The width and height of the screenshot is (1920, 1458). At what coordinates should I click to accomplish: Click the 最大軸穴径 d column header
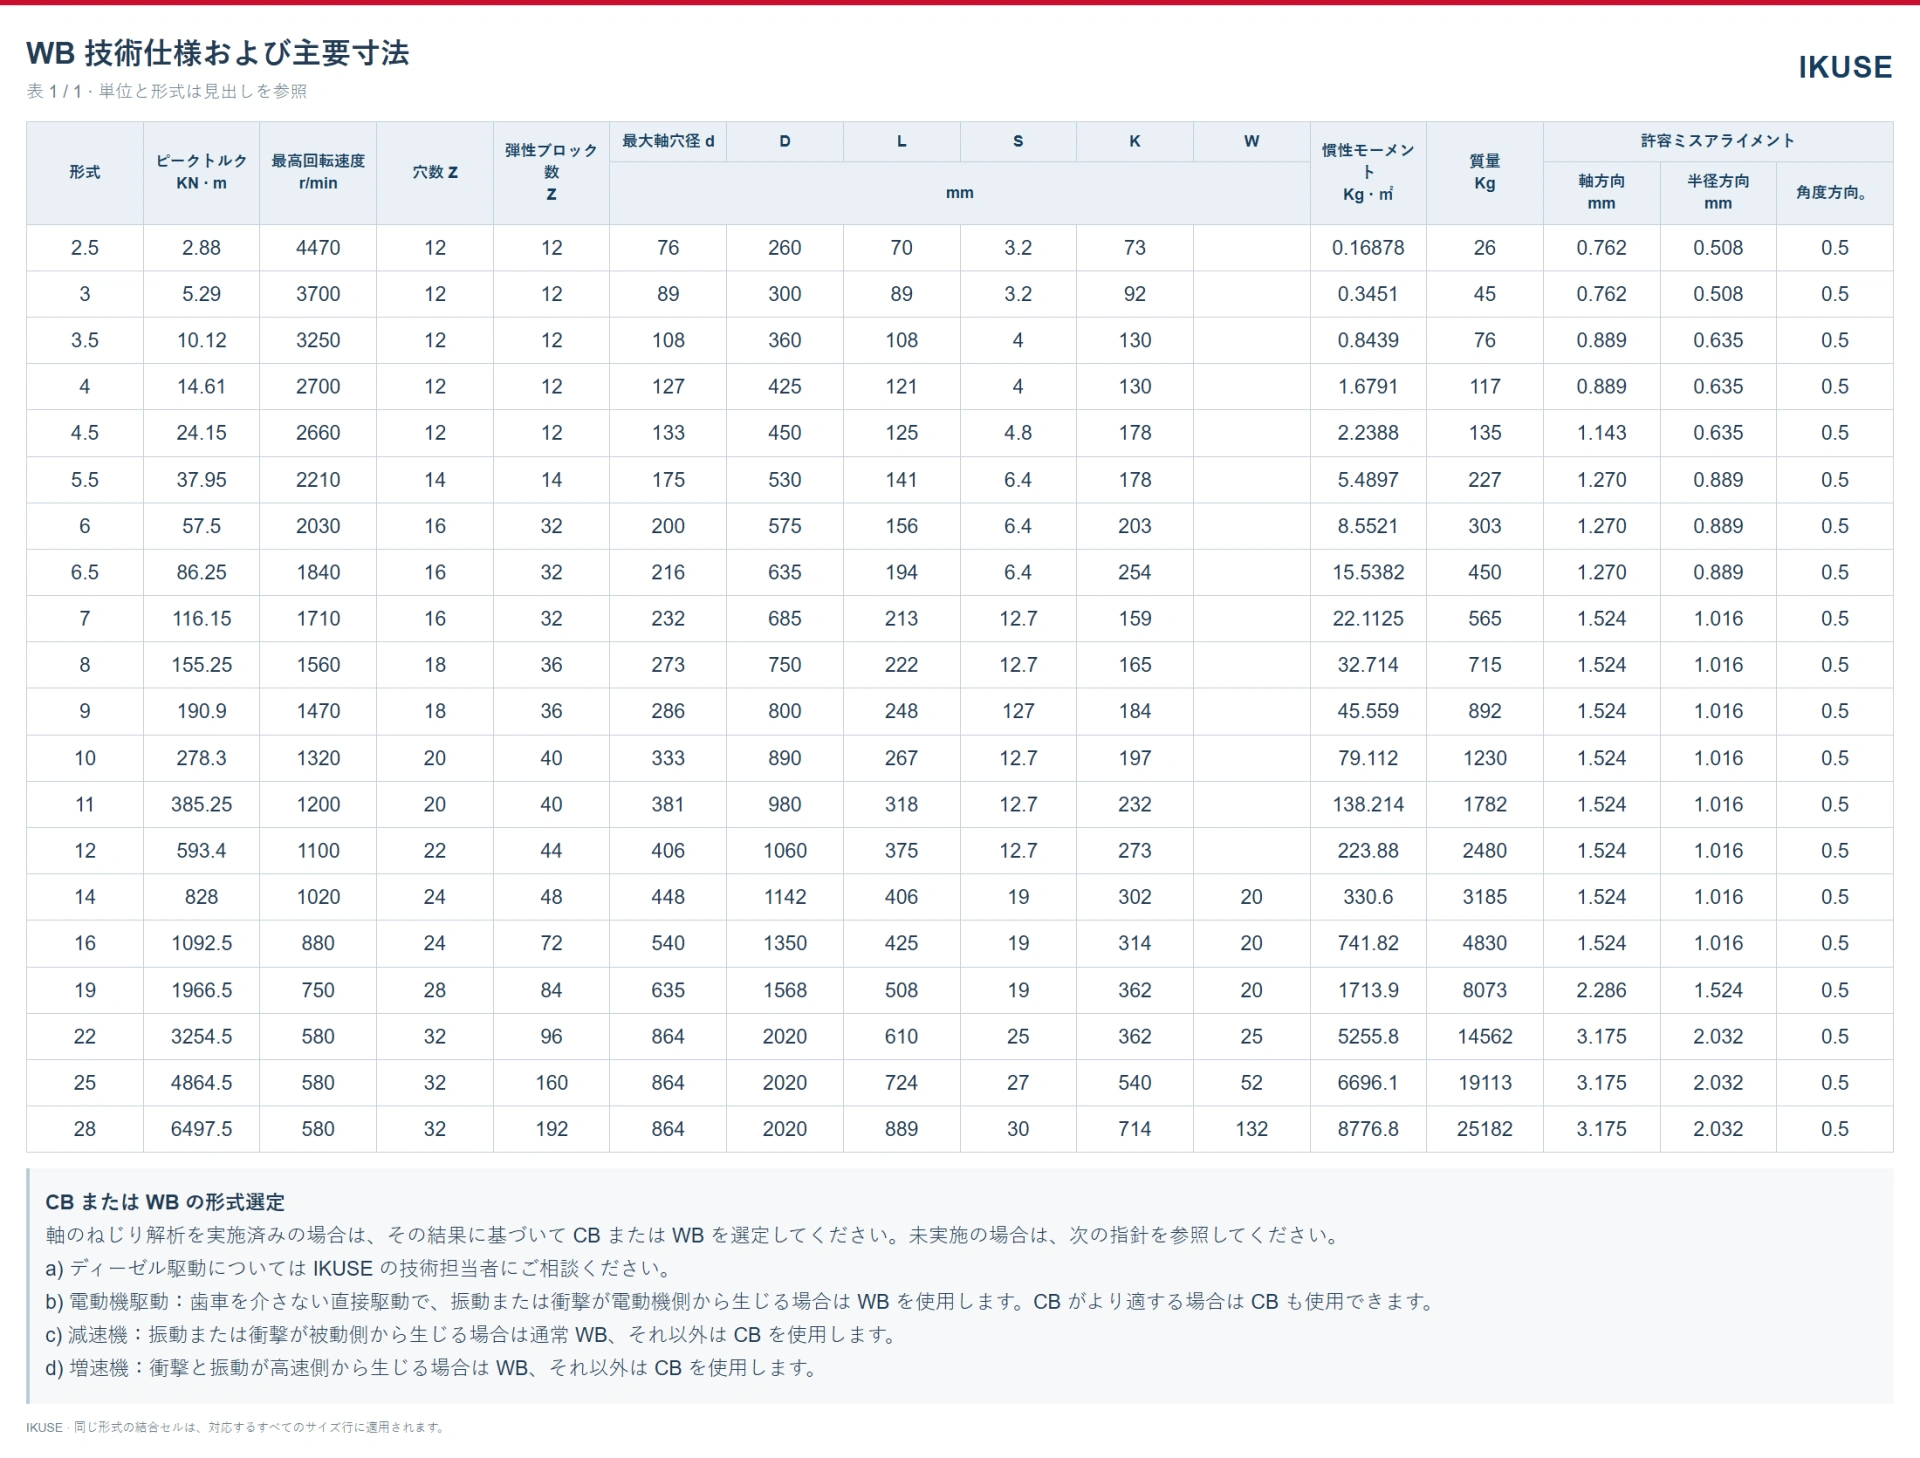click(668, 141)
